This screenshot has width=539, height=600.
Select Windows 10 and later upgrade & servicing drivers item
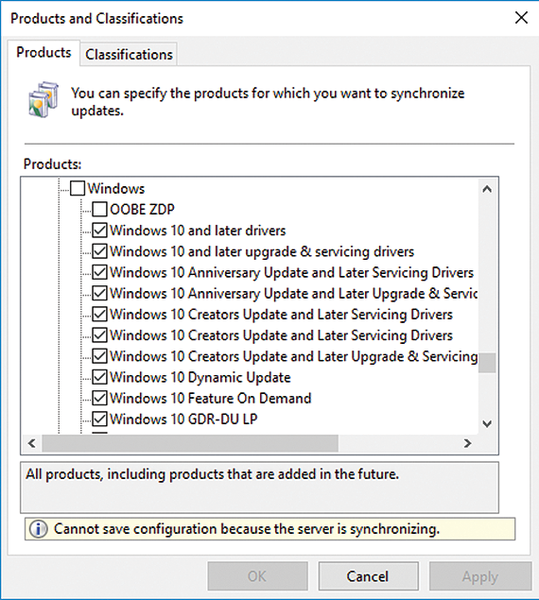click(x=262, y=251)
